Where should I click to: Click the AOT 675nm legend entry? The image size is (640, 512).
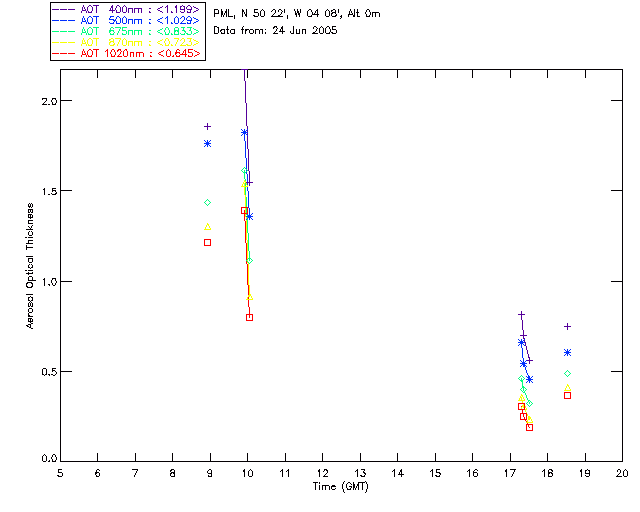point(126,31)
